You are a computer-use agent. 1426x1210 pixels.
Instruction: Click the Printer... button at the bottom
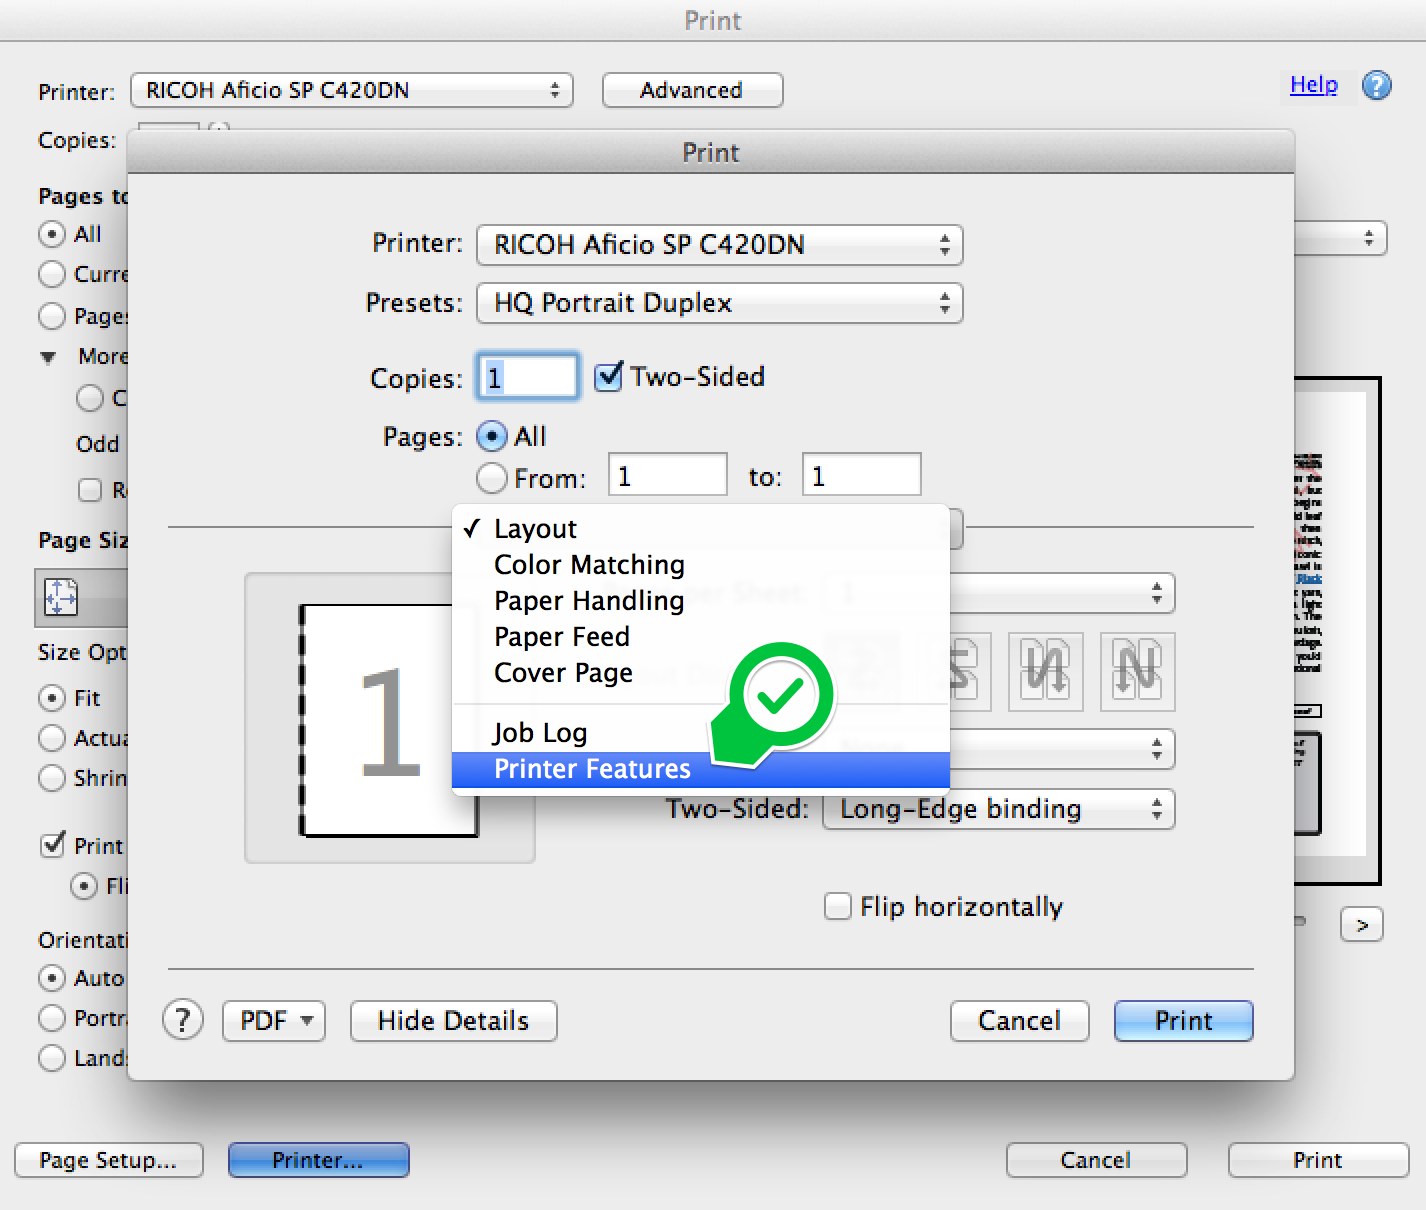318,1160
